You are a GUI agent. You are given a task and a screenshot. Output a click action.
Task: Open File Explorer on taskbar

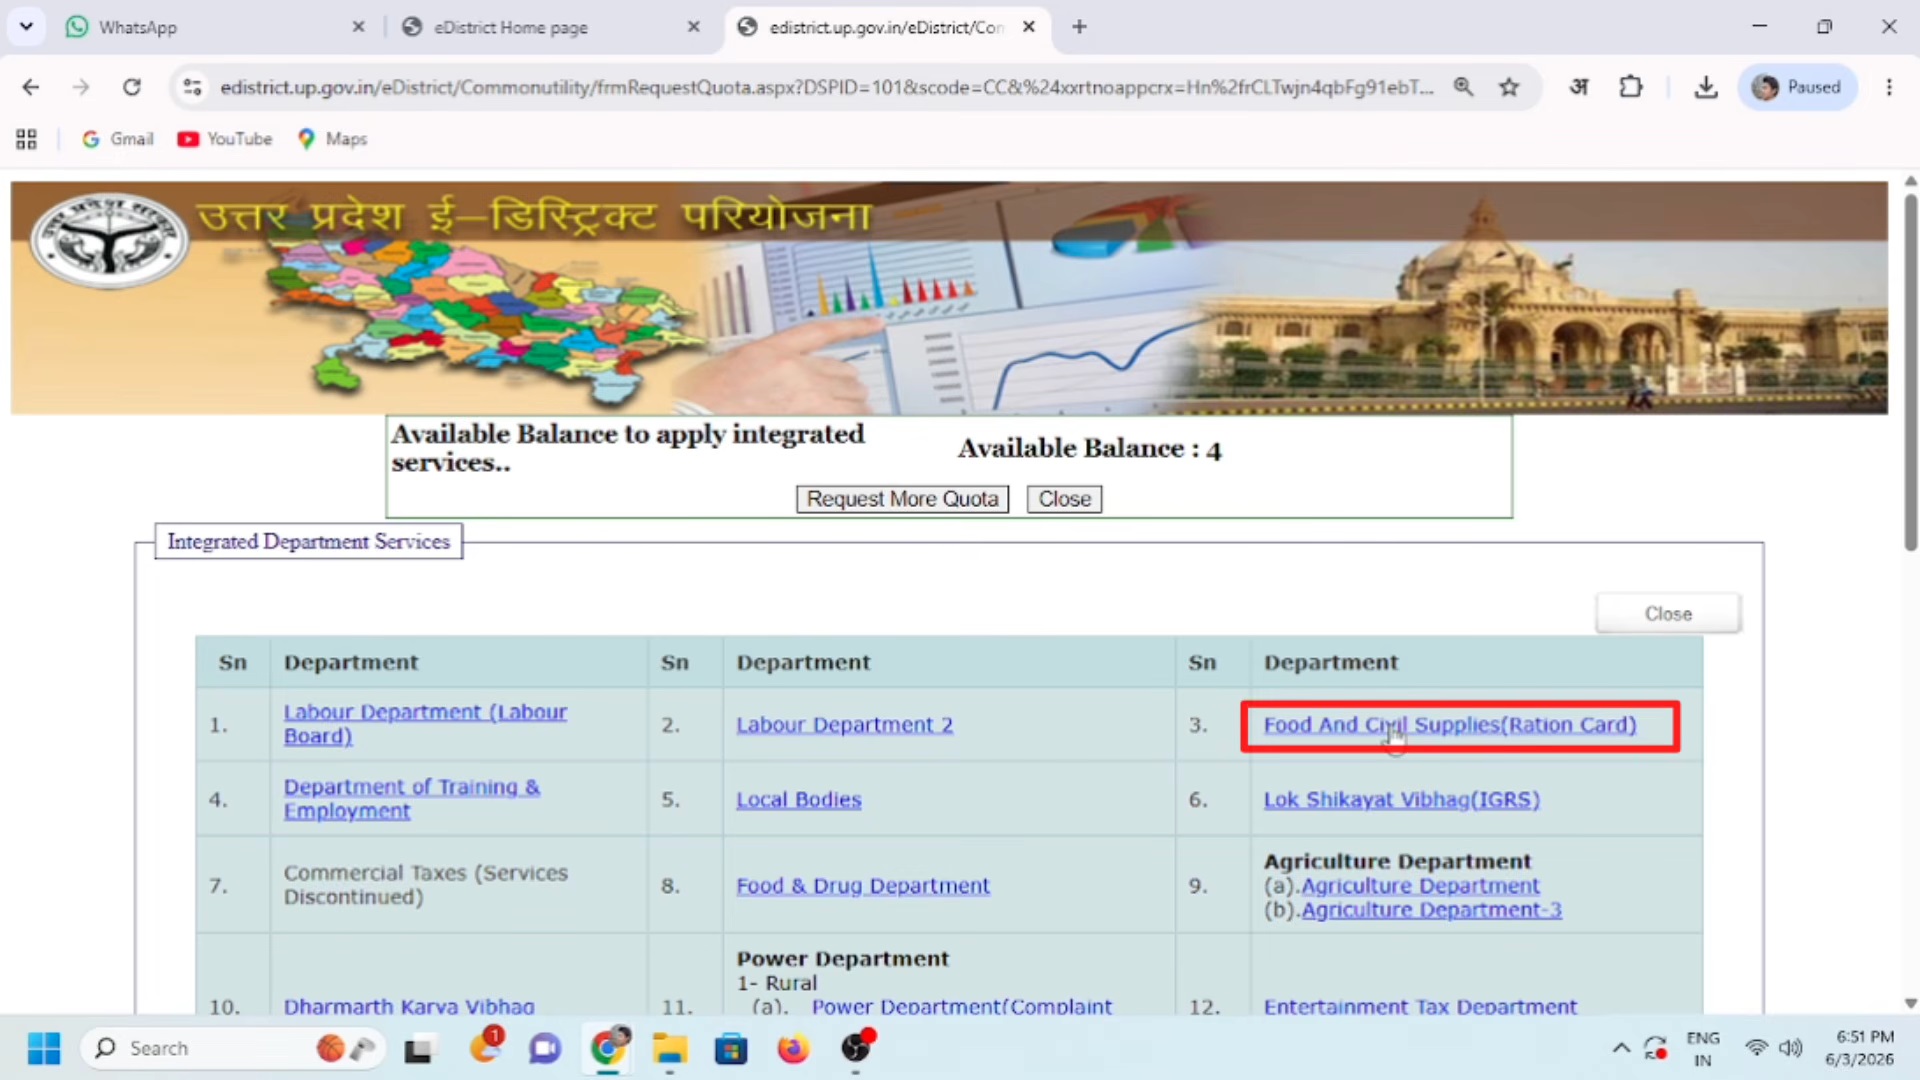click(x=670, y=1049)
